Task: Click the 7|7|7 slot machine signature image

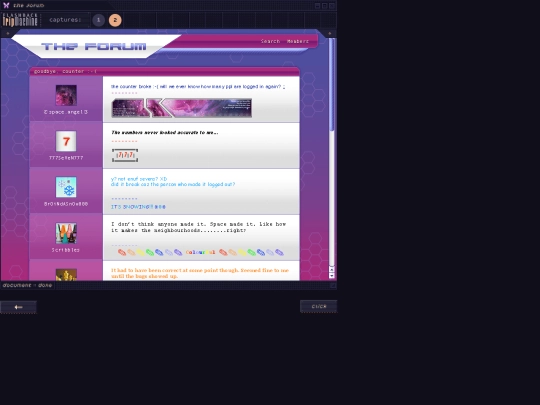Action: point(125,155)
